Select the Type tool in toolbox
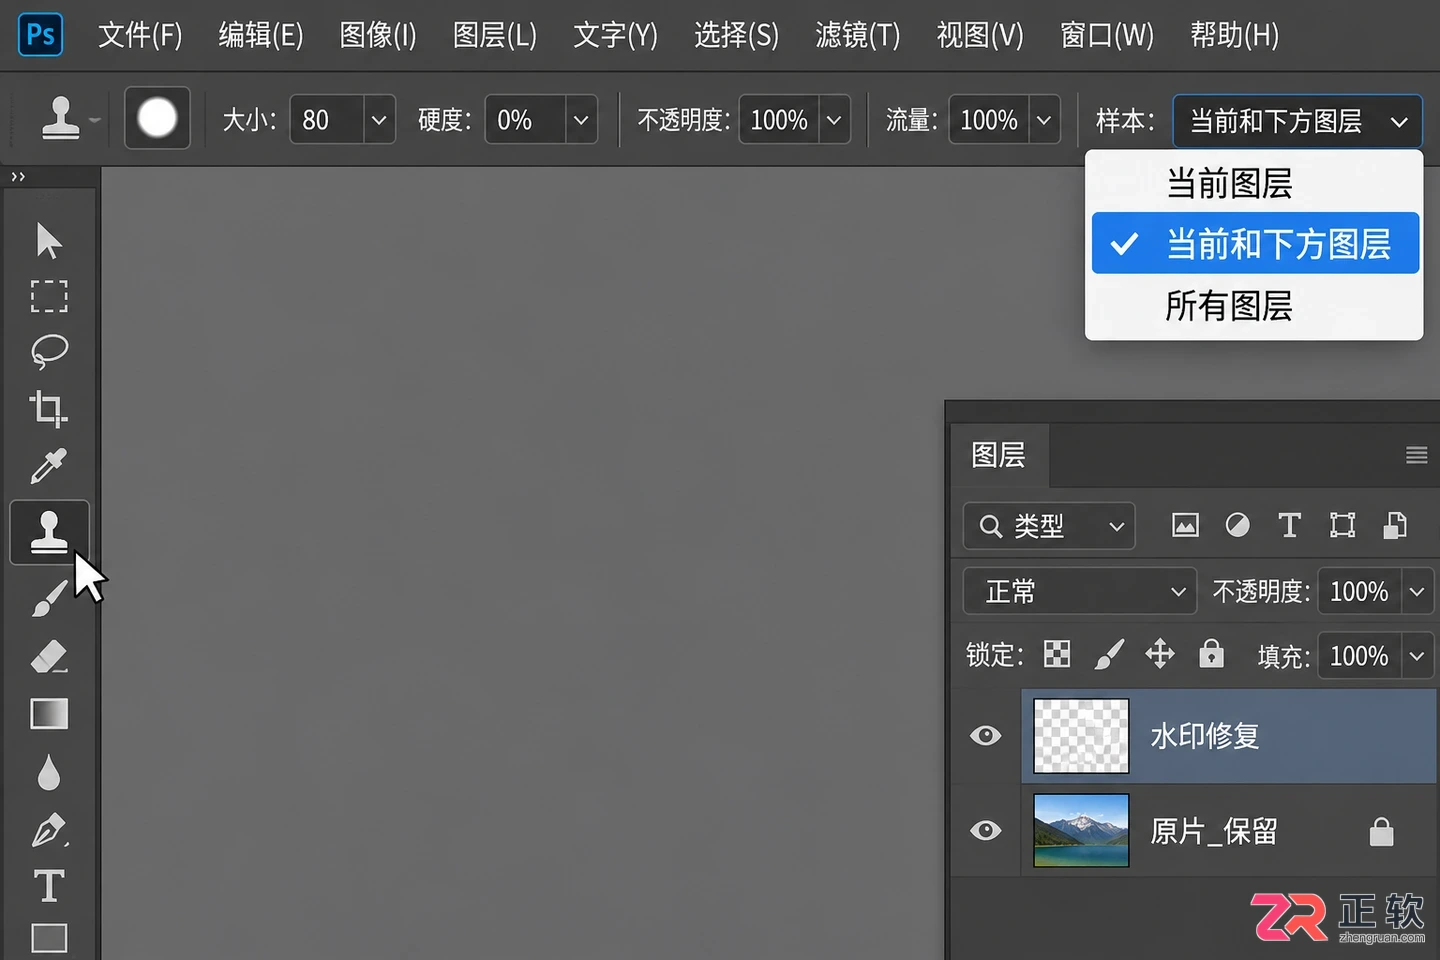 49,886
